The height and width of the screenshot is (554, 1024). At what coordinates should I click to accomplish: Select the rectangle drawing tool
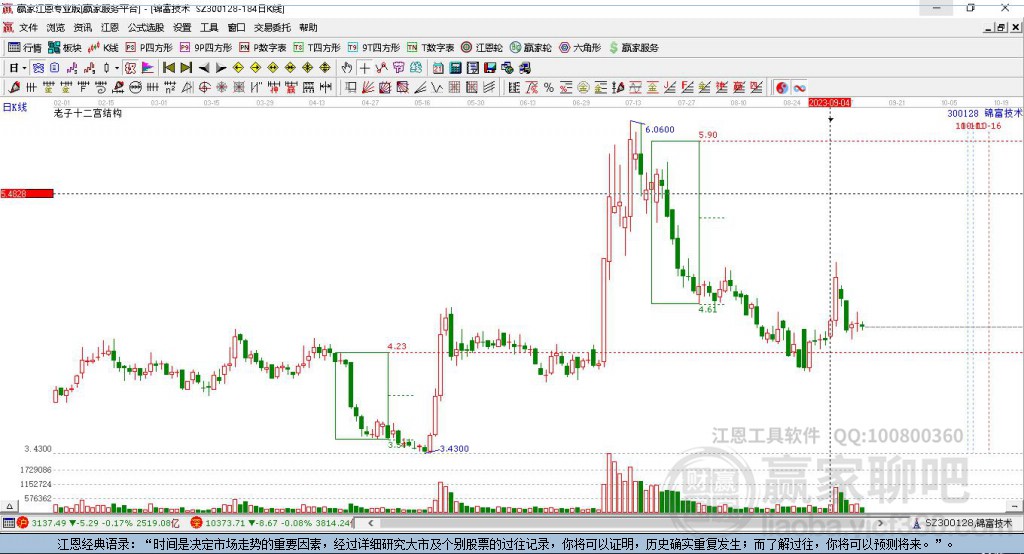pos(351,88)
